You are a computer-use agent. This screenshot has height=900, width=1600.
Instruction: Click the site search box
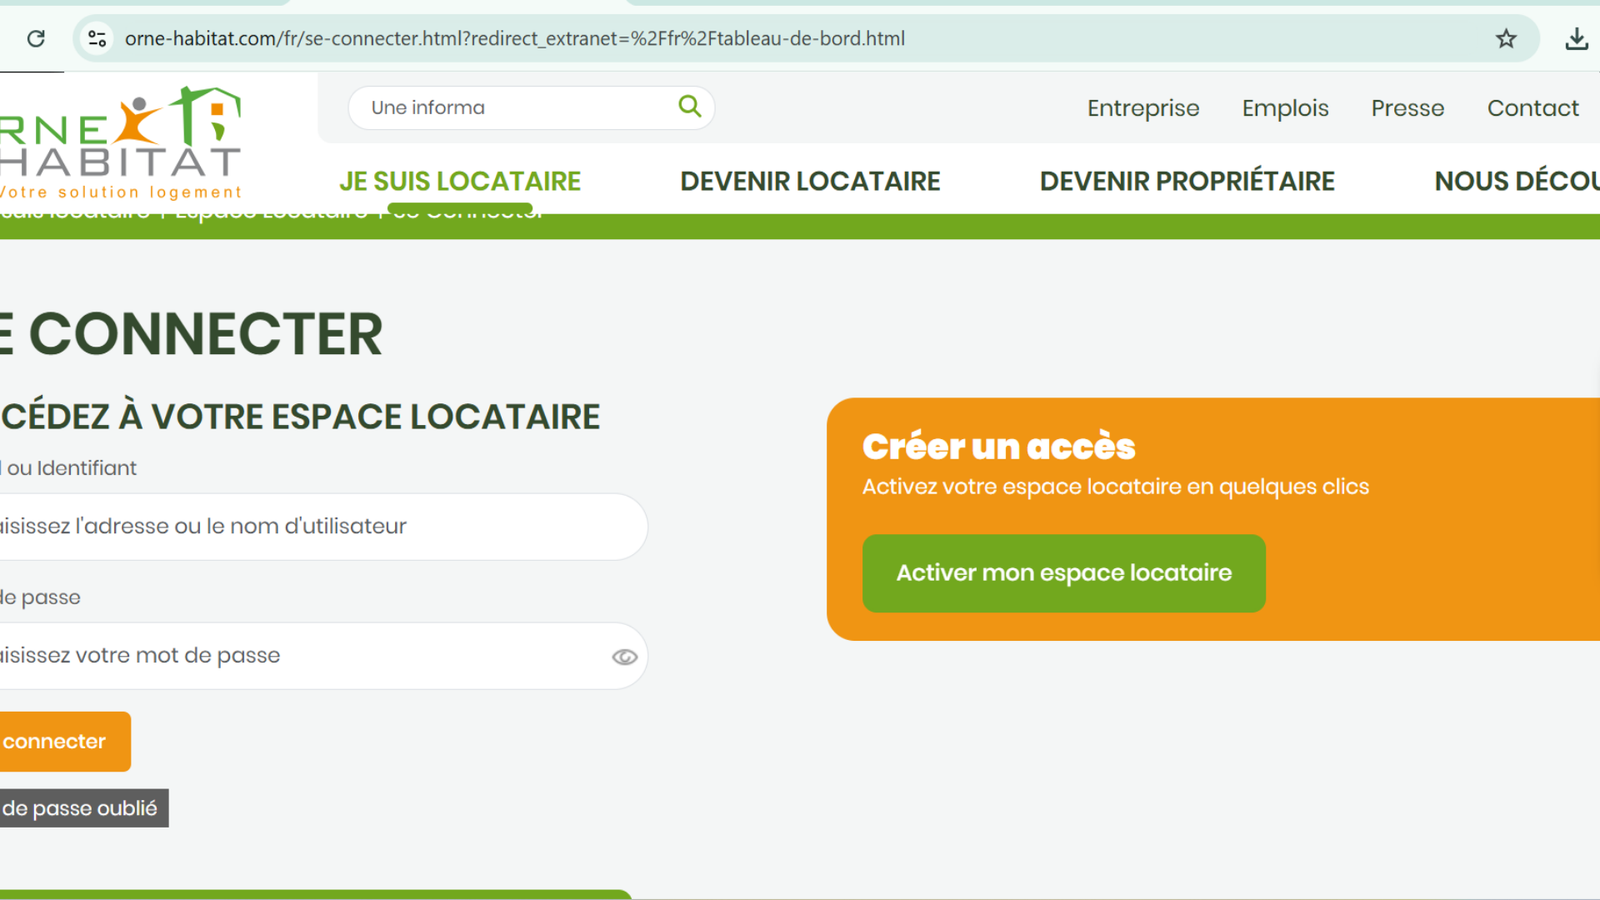[x=531, y=107]
